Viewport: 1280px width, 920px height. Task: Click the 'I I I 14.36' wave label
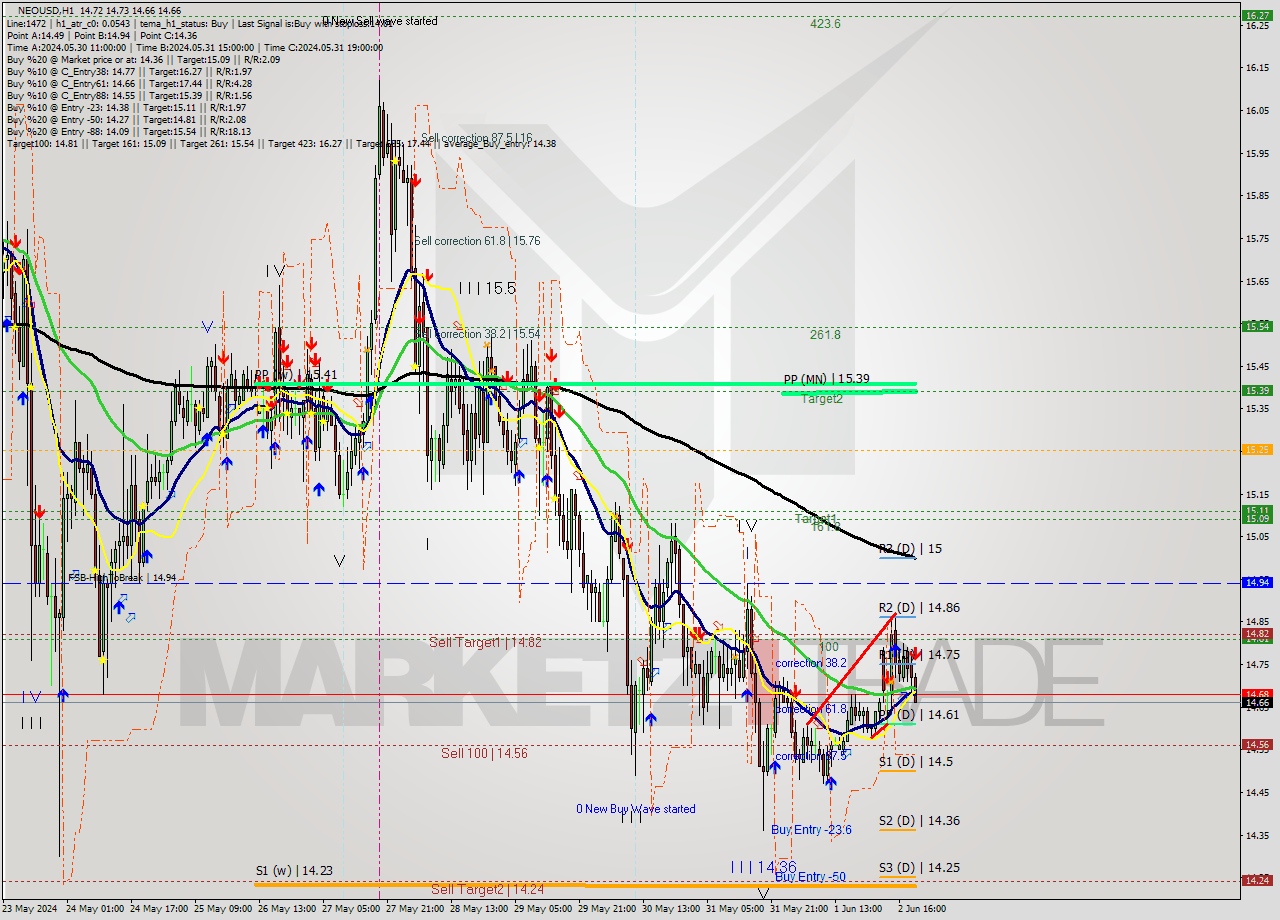pos(763,867)
